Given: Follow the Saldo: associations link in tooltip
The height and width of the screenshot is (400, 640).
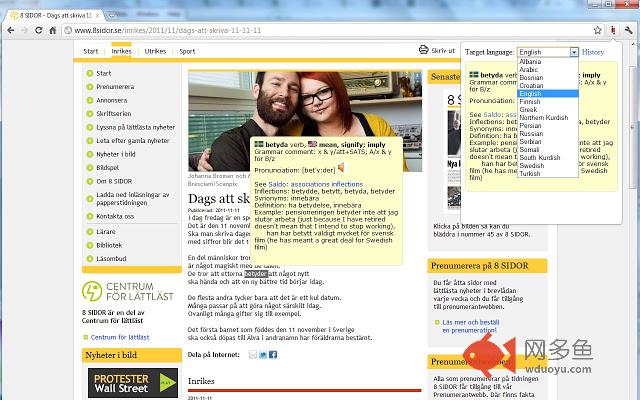Looking at the screenshot, I should [299, 184].
